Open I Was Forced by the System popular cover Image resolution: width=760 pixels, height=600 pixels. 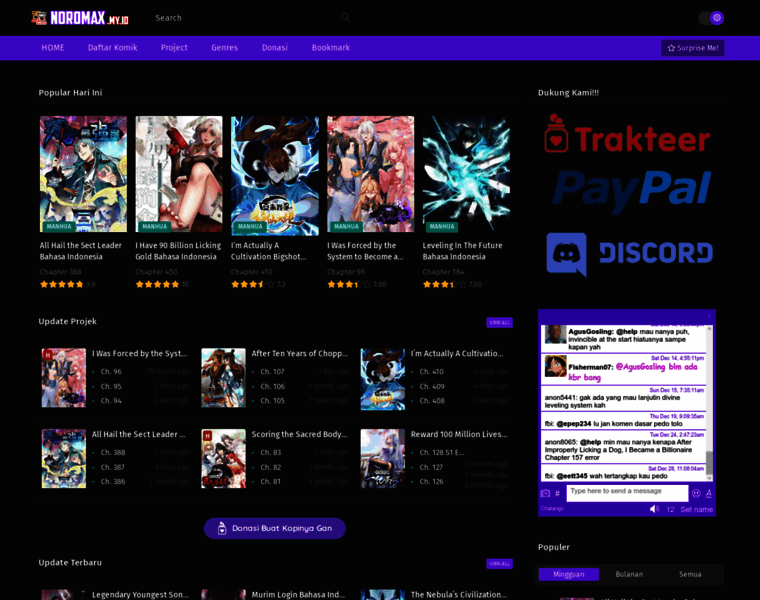(370, 174)
